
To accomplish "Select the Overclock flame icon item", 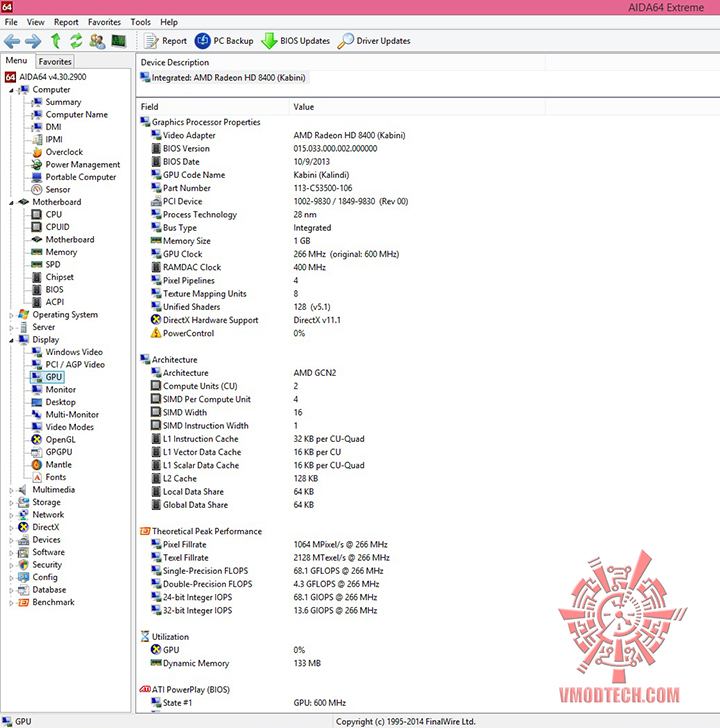I will click(37, 152).
